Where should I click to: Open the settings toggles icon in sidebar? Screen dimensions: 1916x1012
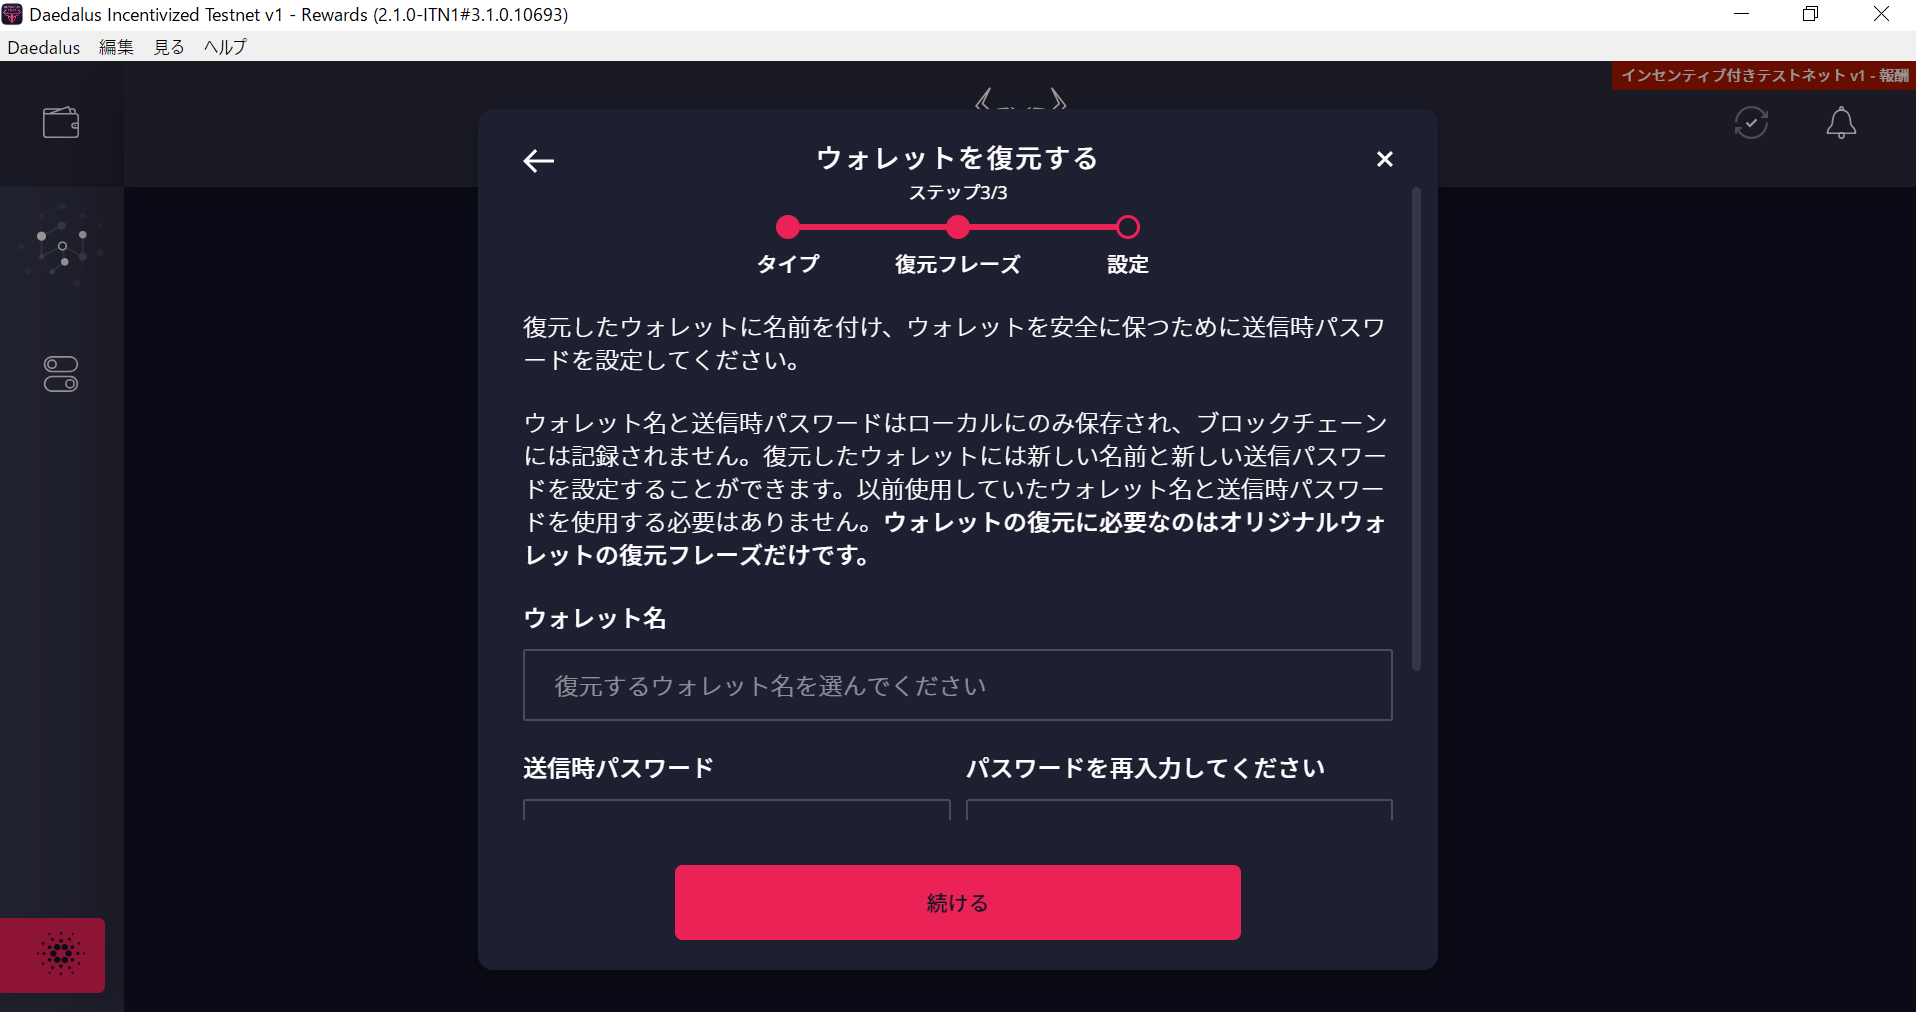click(61, 374)
